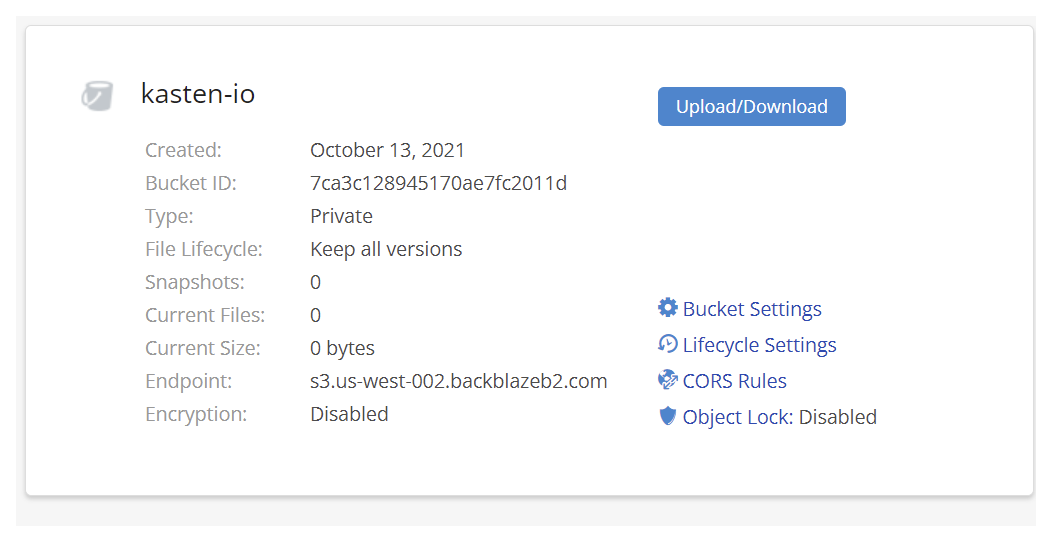The width and height of the screenshot is (1056, 547).
Task: Click the Object Lock shield icon
Action: (x=667, y=416)
